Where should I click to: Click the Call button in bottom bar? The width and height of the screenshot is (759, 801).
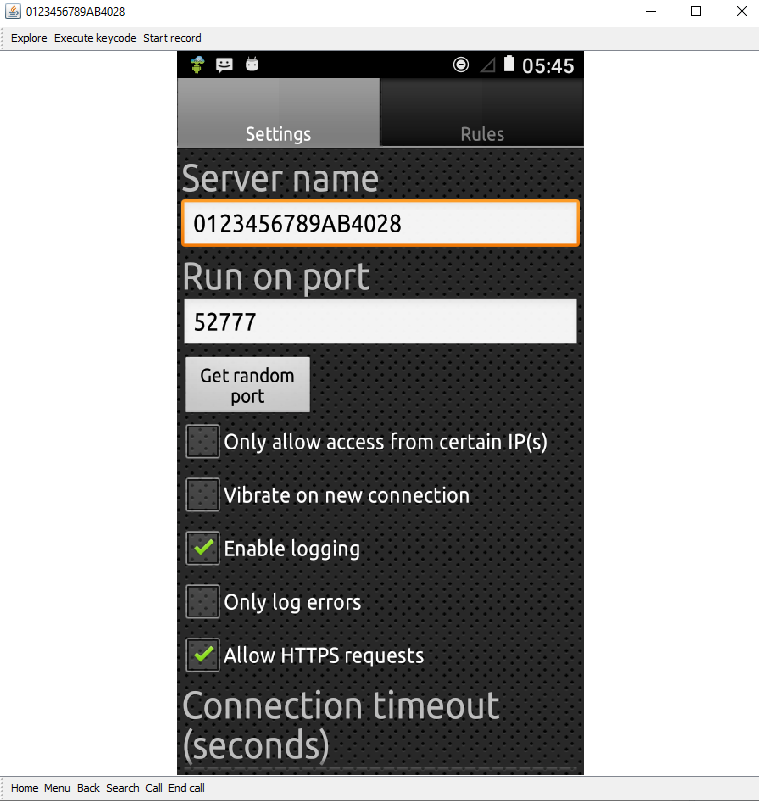(x=154, y=788)
